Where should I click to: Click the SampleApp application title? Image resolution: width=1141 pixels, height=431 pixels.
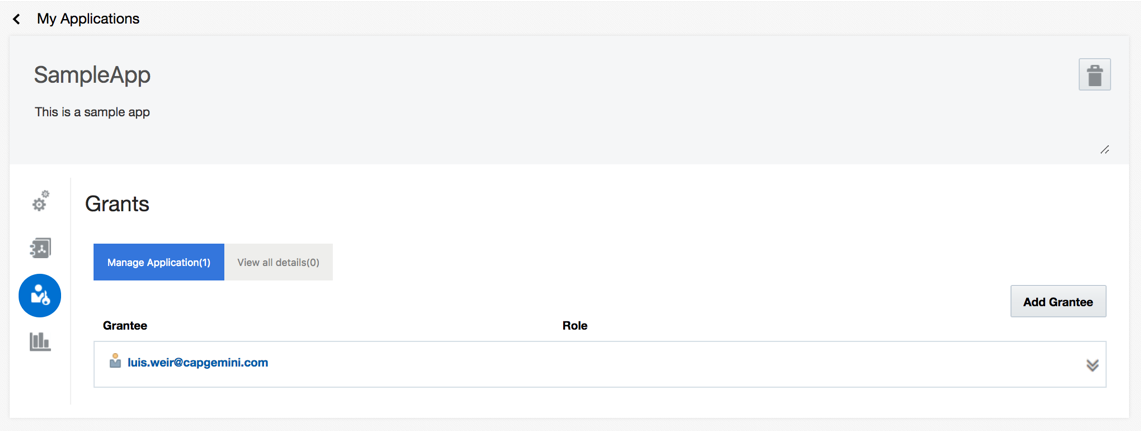(x=92, y=75)
